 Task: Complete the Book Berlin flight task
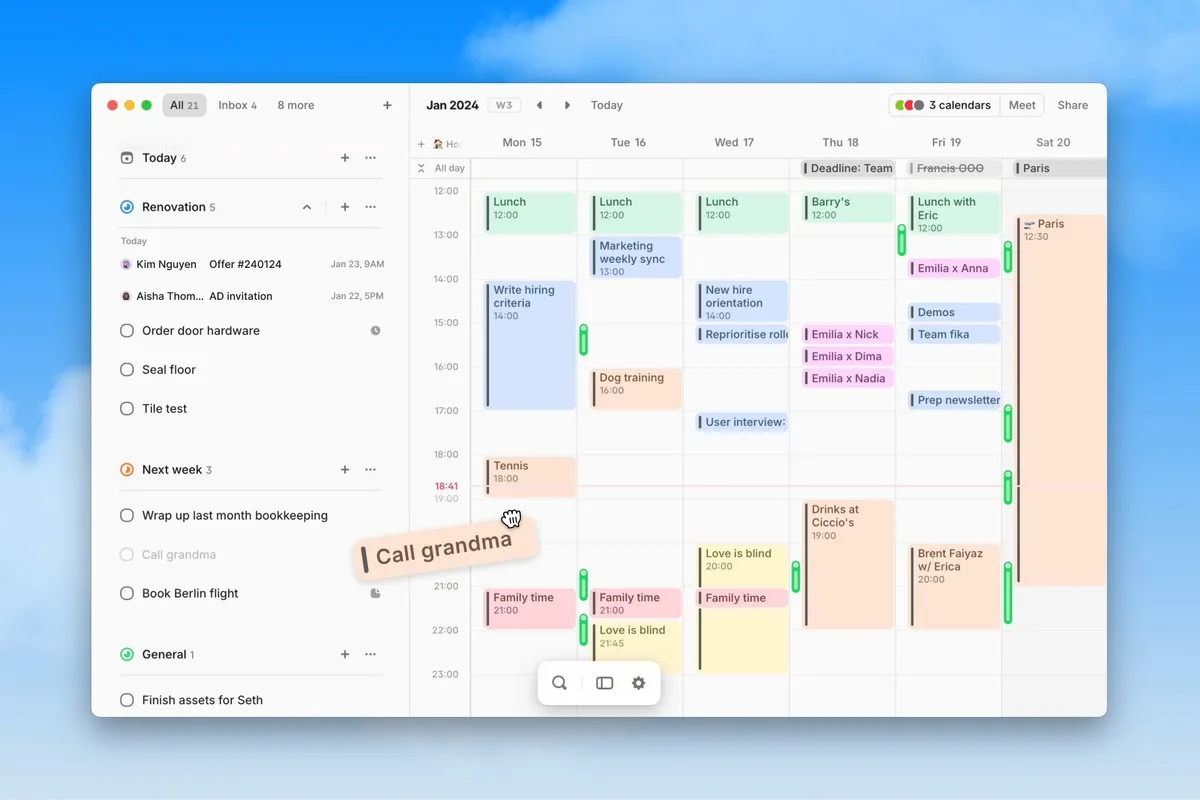pos(127,593)
